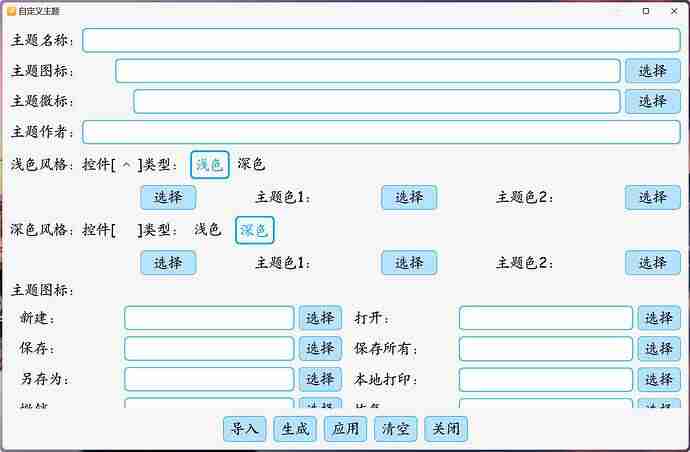
Task: Close the window with the X icon
Action: point(674,11)
